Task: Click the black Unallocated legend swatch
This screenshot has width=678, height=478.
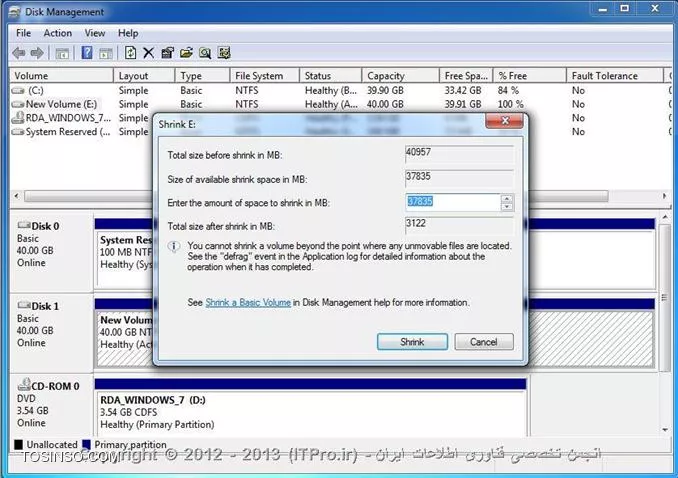Action: pyautogui.click(x=18, y=445)
